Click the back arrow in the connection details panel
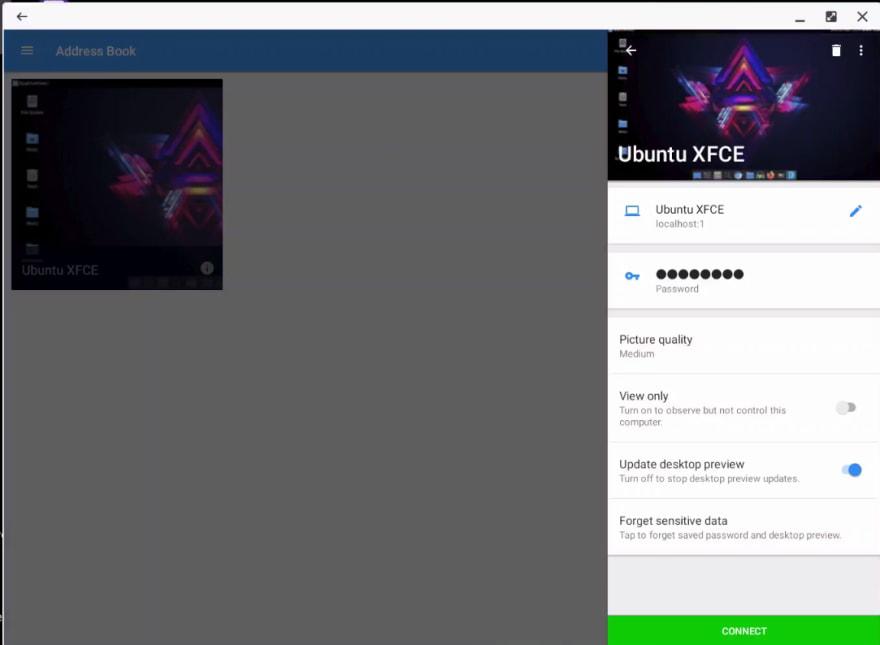 (630, 49)
